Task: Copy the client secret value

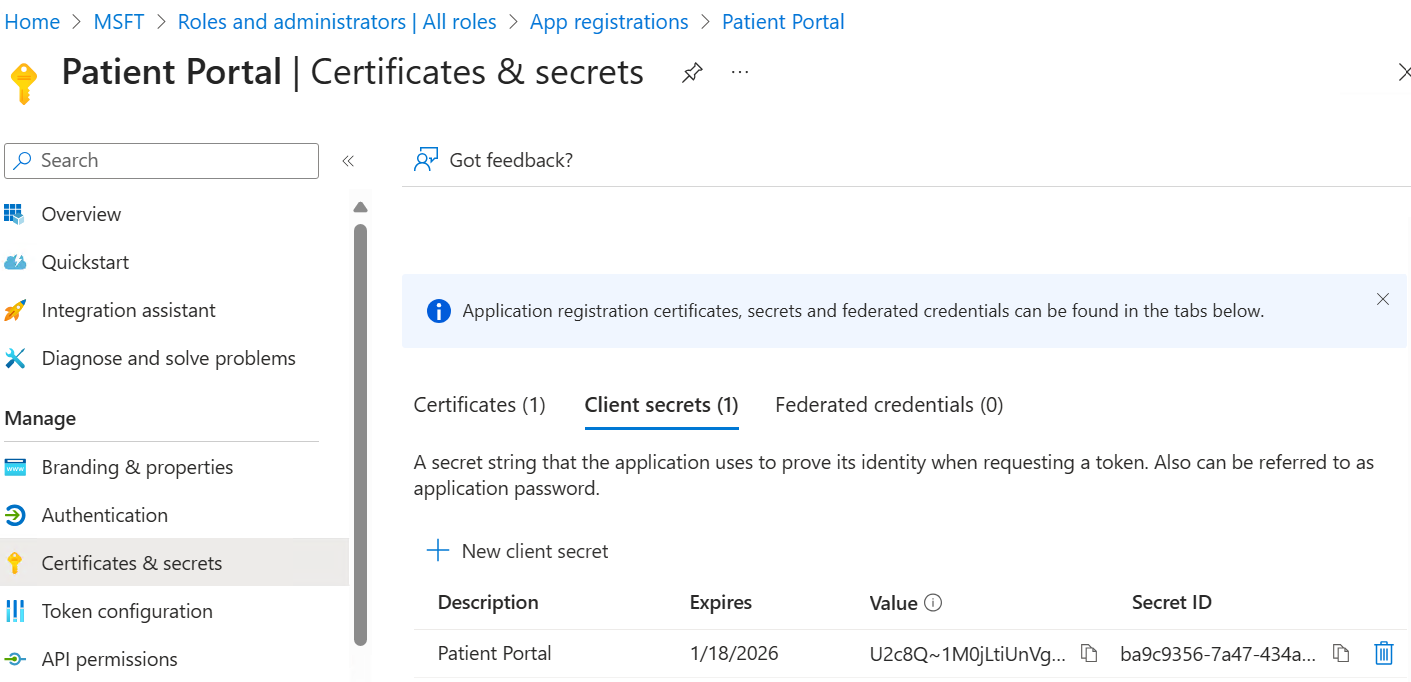Action: tap(1090, 654)
